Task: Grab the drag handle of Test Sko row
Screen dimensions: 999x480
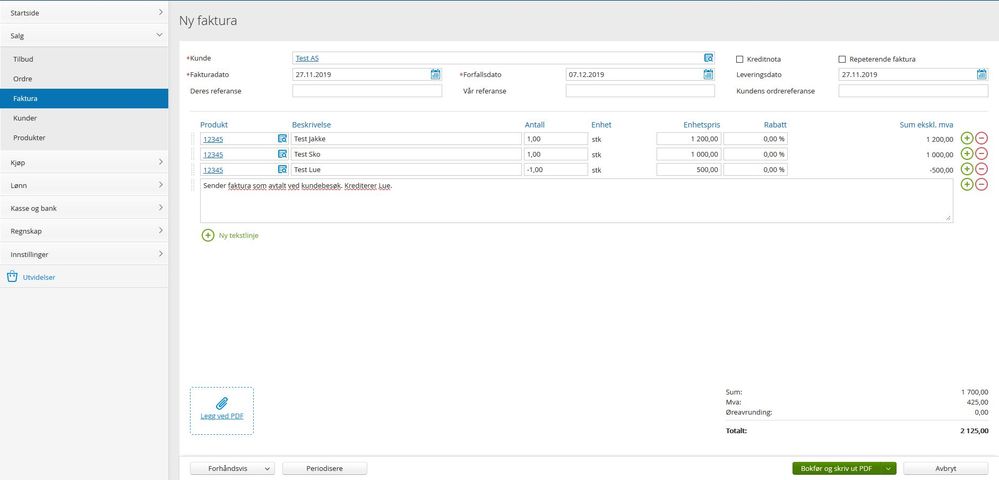Action: pyautogui.click(x=192, y=154)
